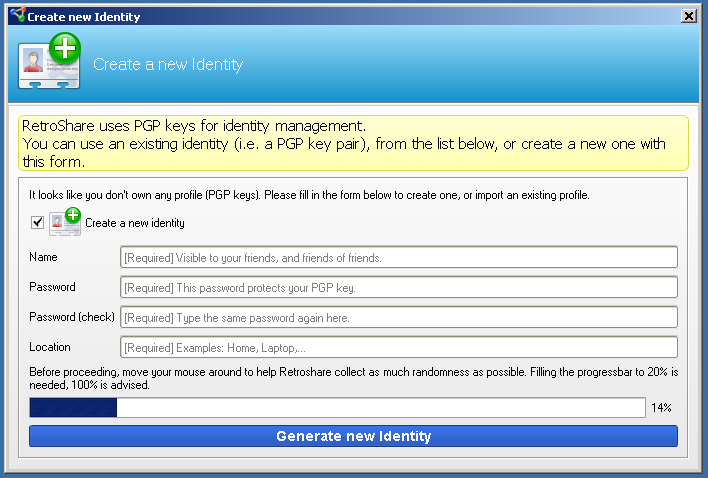Focus the Password input field

[399, 288]
